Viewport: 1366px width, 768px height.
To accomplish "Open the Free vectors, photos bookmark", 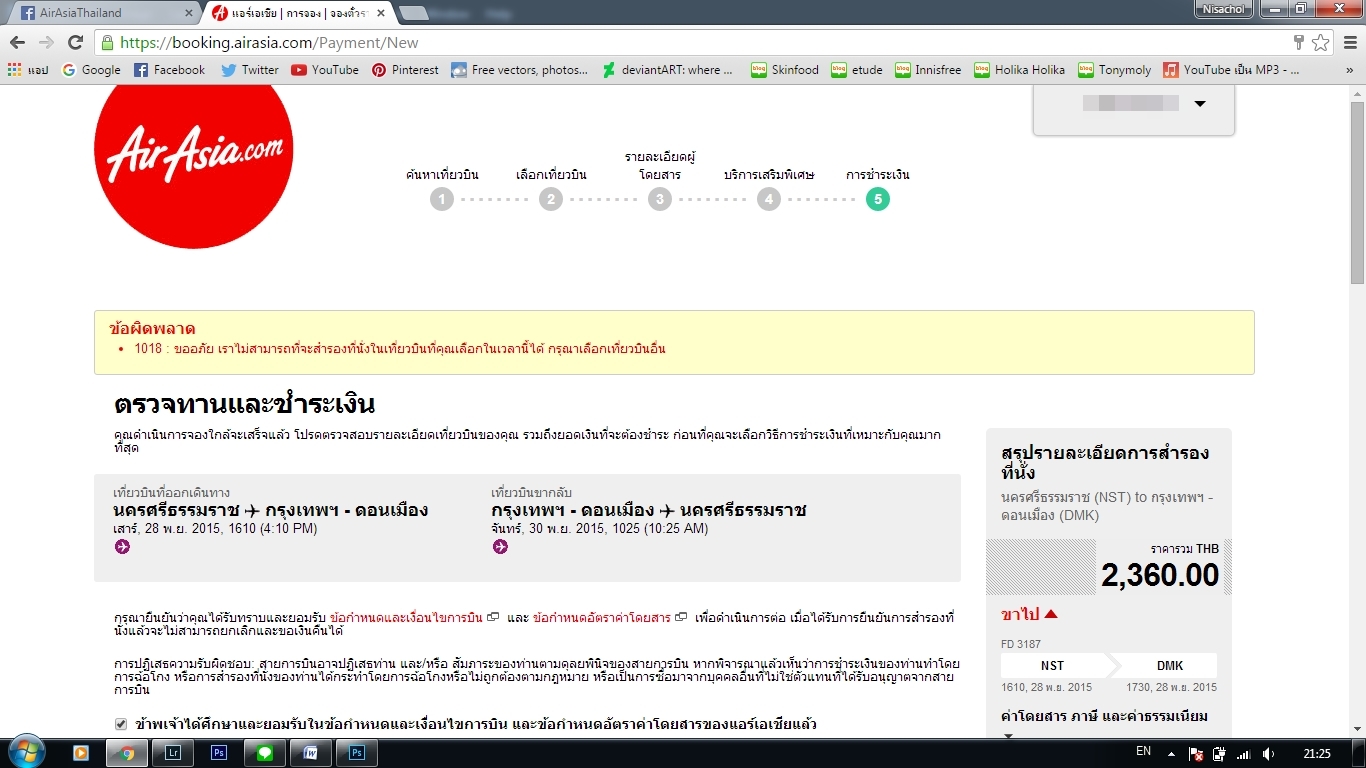I will tap(520, 70).
